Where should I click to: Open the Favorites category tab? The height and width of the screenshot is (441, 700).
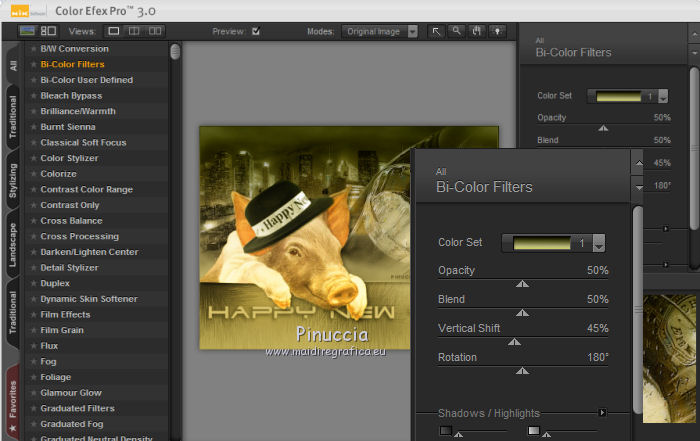coord(13,404)
